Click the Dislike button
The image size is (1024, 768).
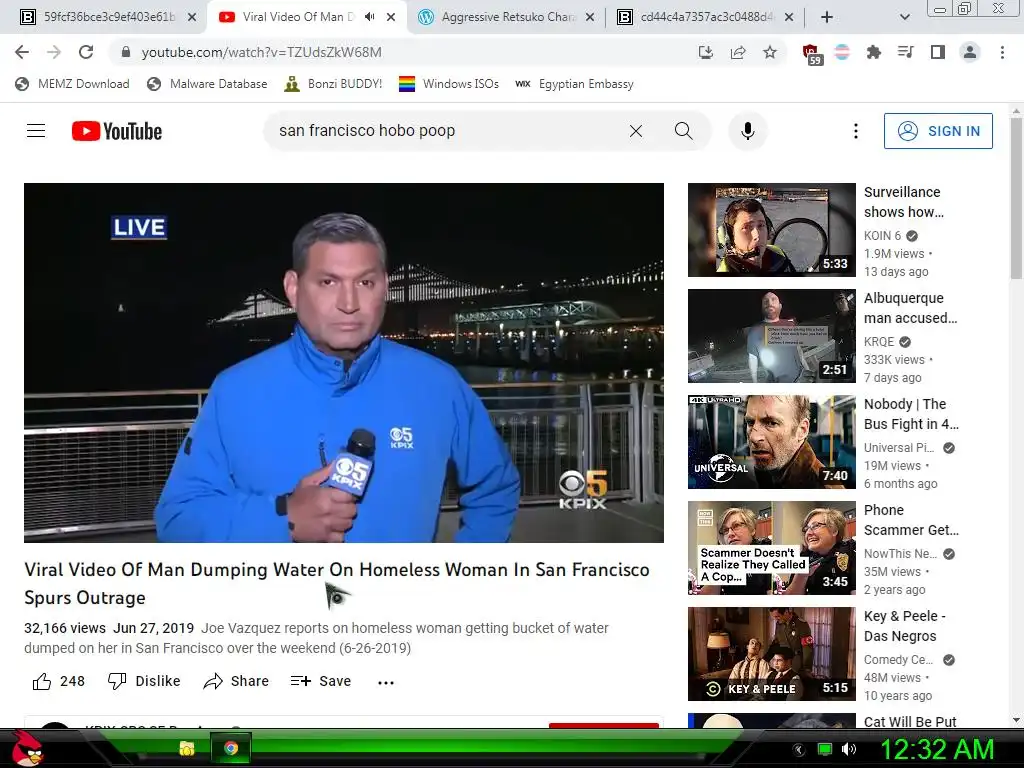coord(144,681)
